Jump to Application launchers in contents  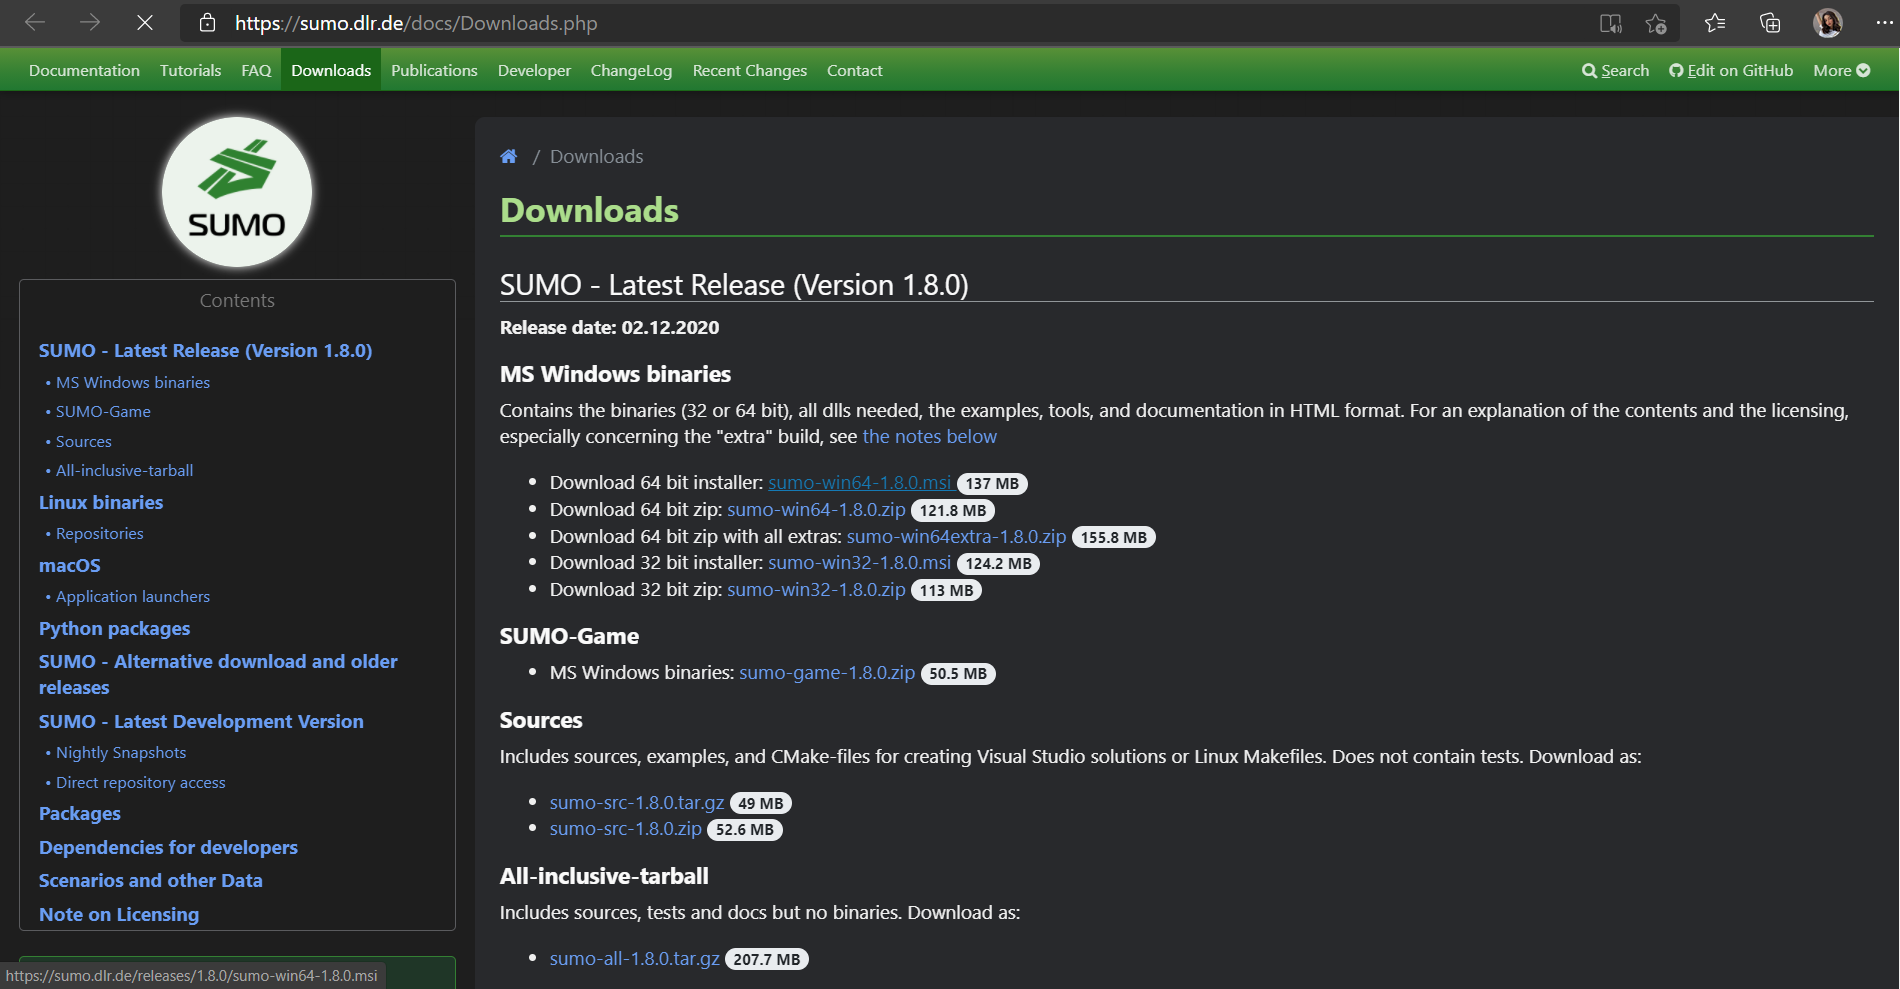133,597
